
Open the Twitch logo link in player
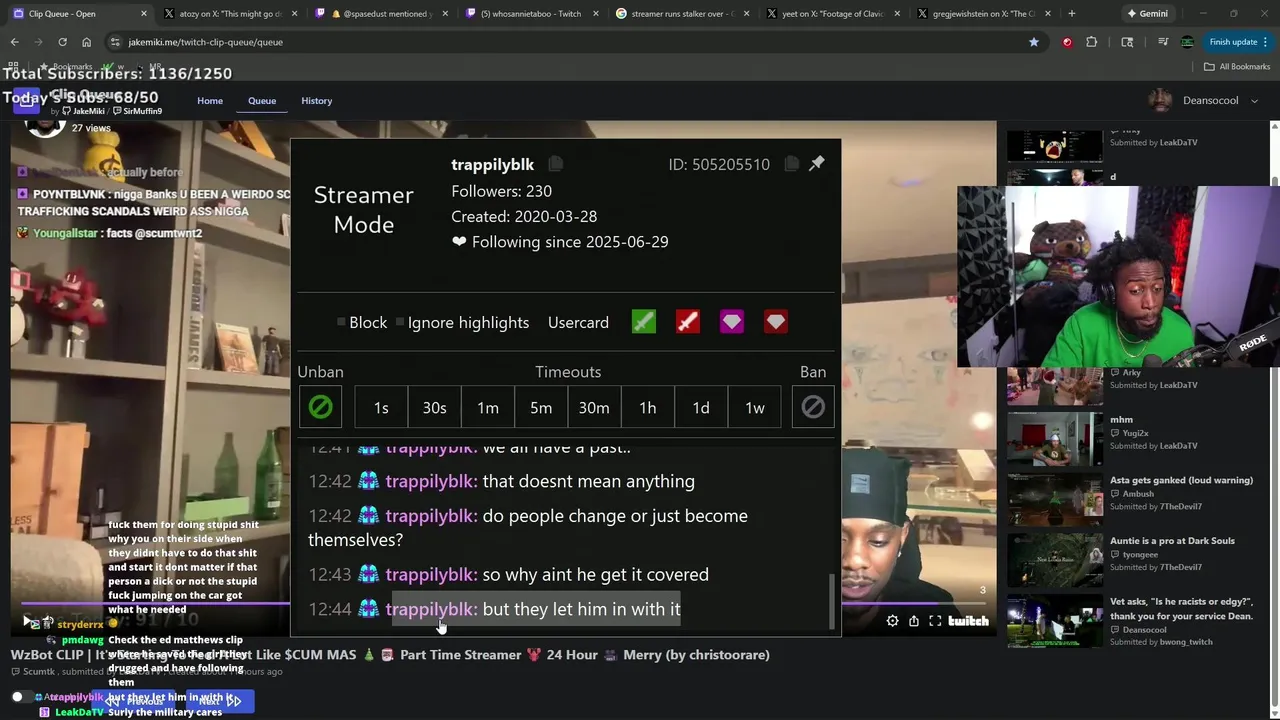(x=968, y=621)
